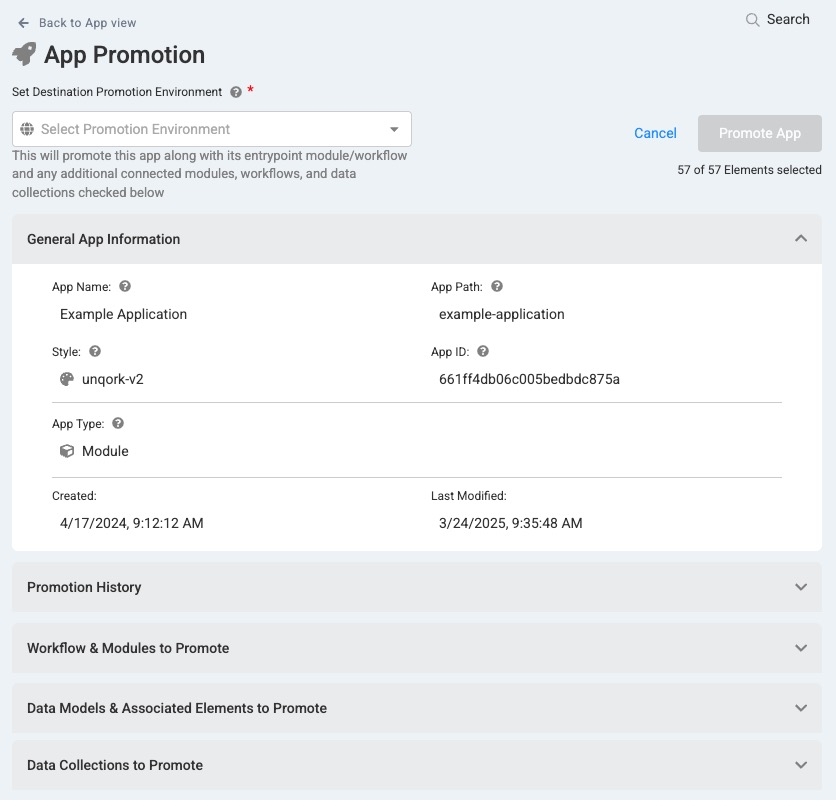This screenshot has height=806, width=836.
Task: Click the rocket icon beside App Promotion
Action: click(x=24, y=54)
